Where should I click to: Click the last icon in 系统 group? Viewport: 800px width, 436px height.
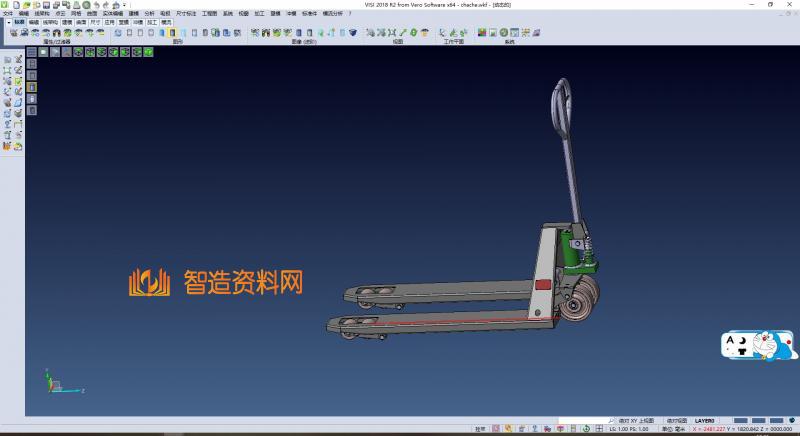(536, 33)
